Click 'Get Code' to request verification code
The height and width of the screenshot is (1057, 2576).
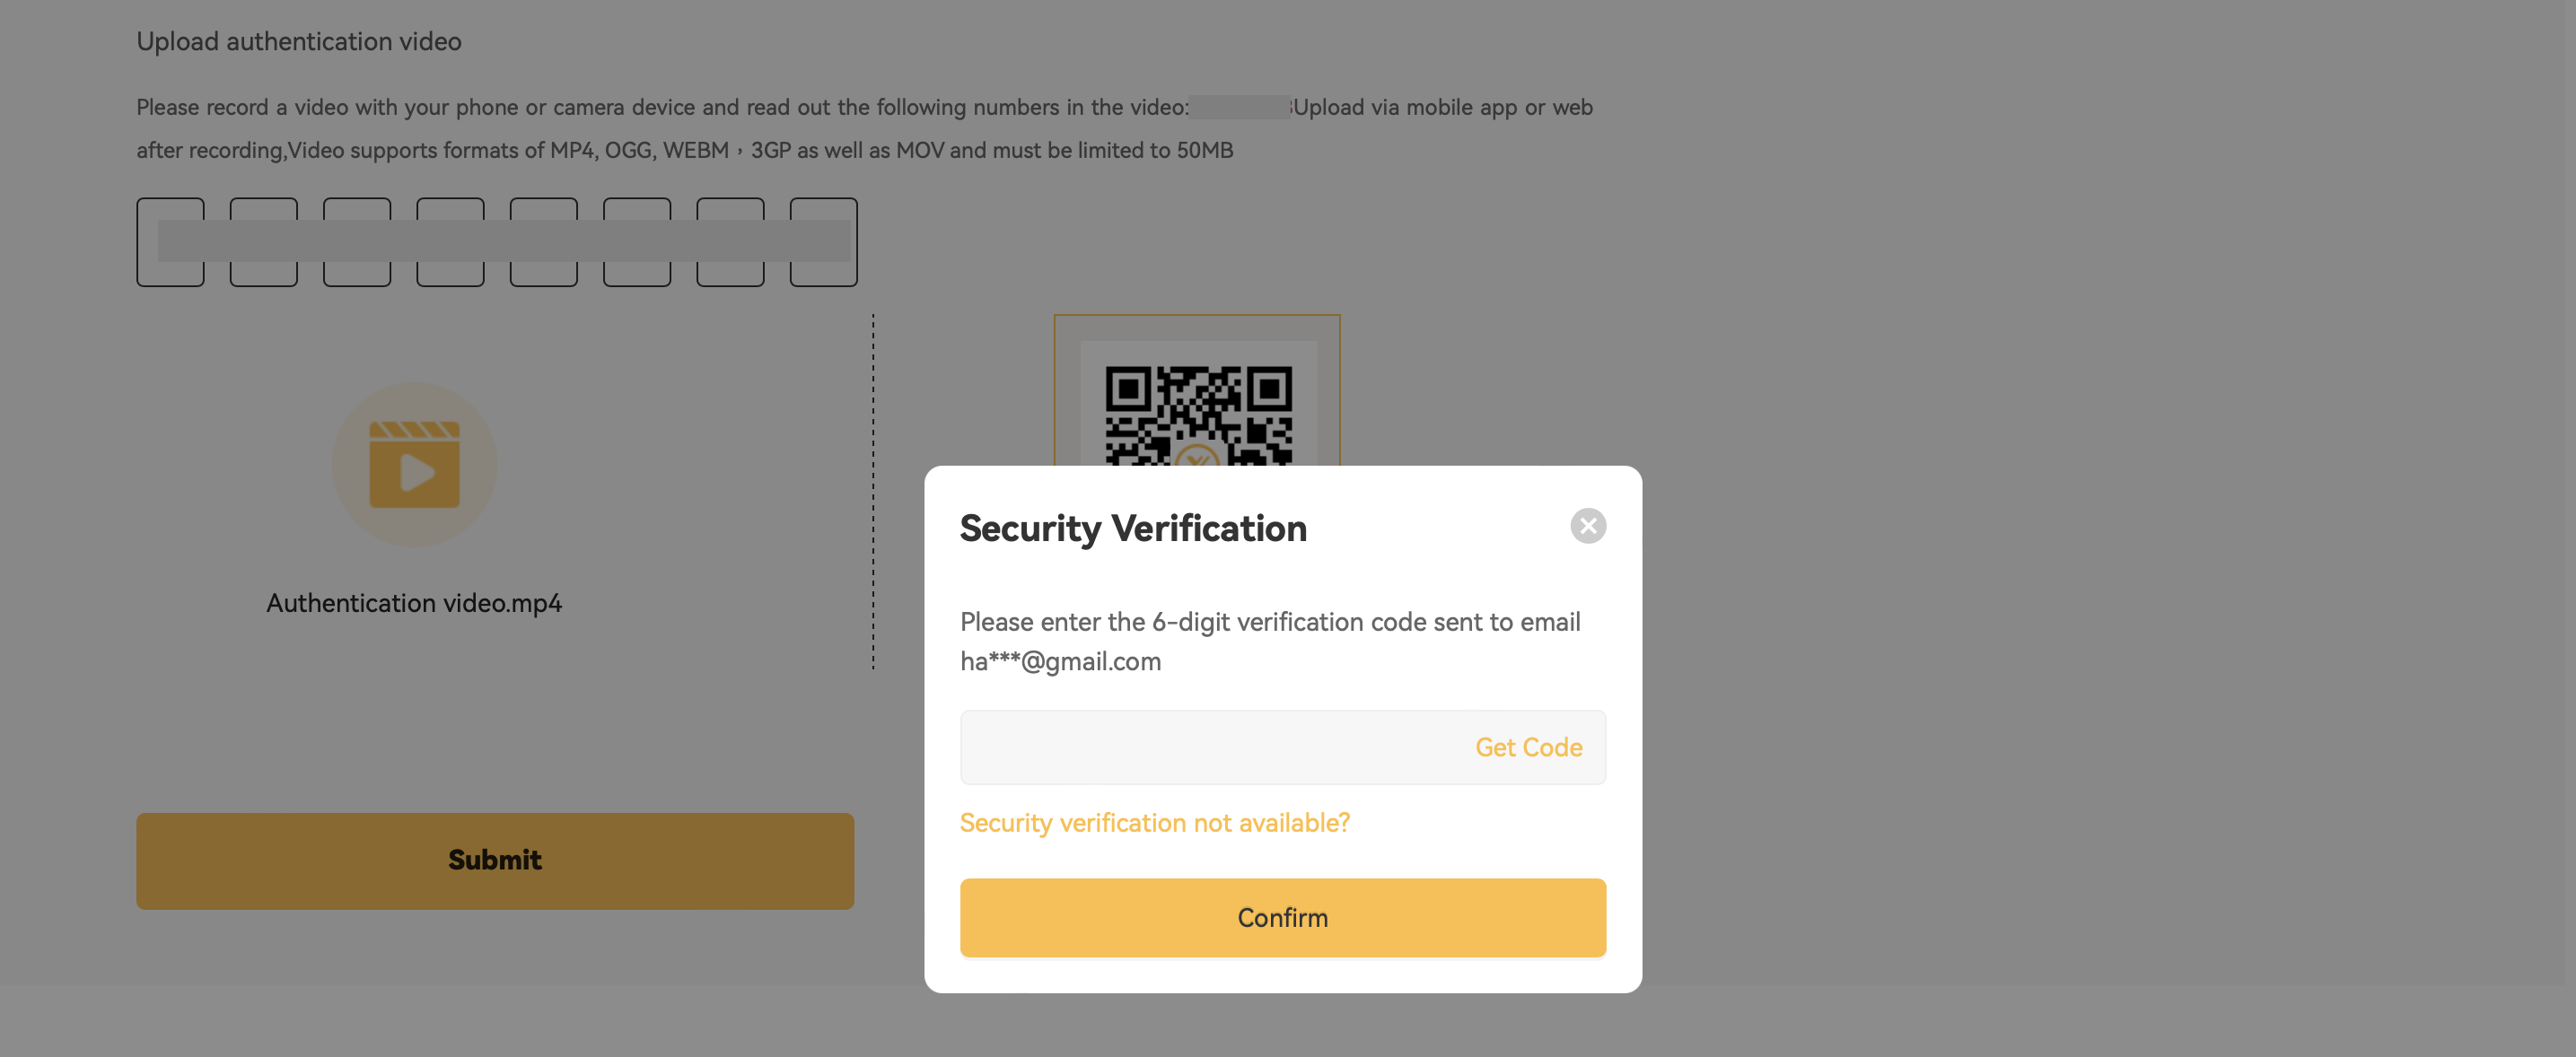click(1529, 746)
